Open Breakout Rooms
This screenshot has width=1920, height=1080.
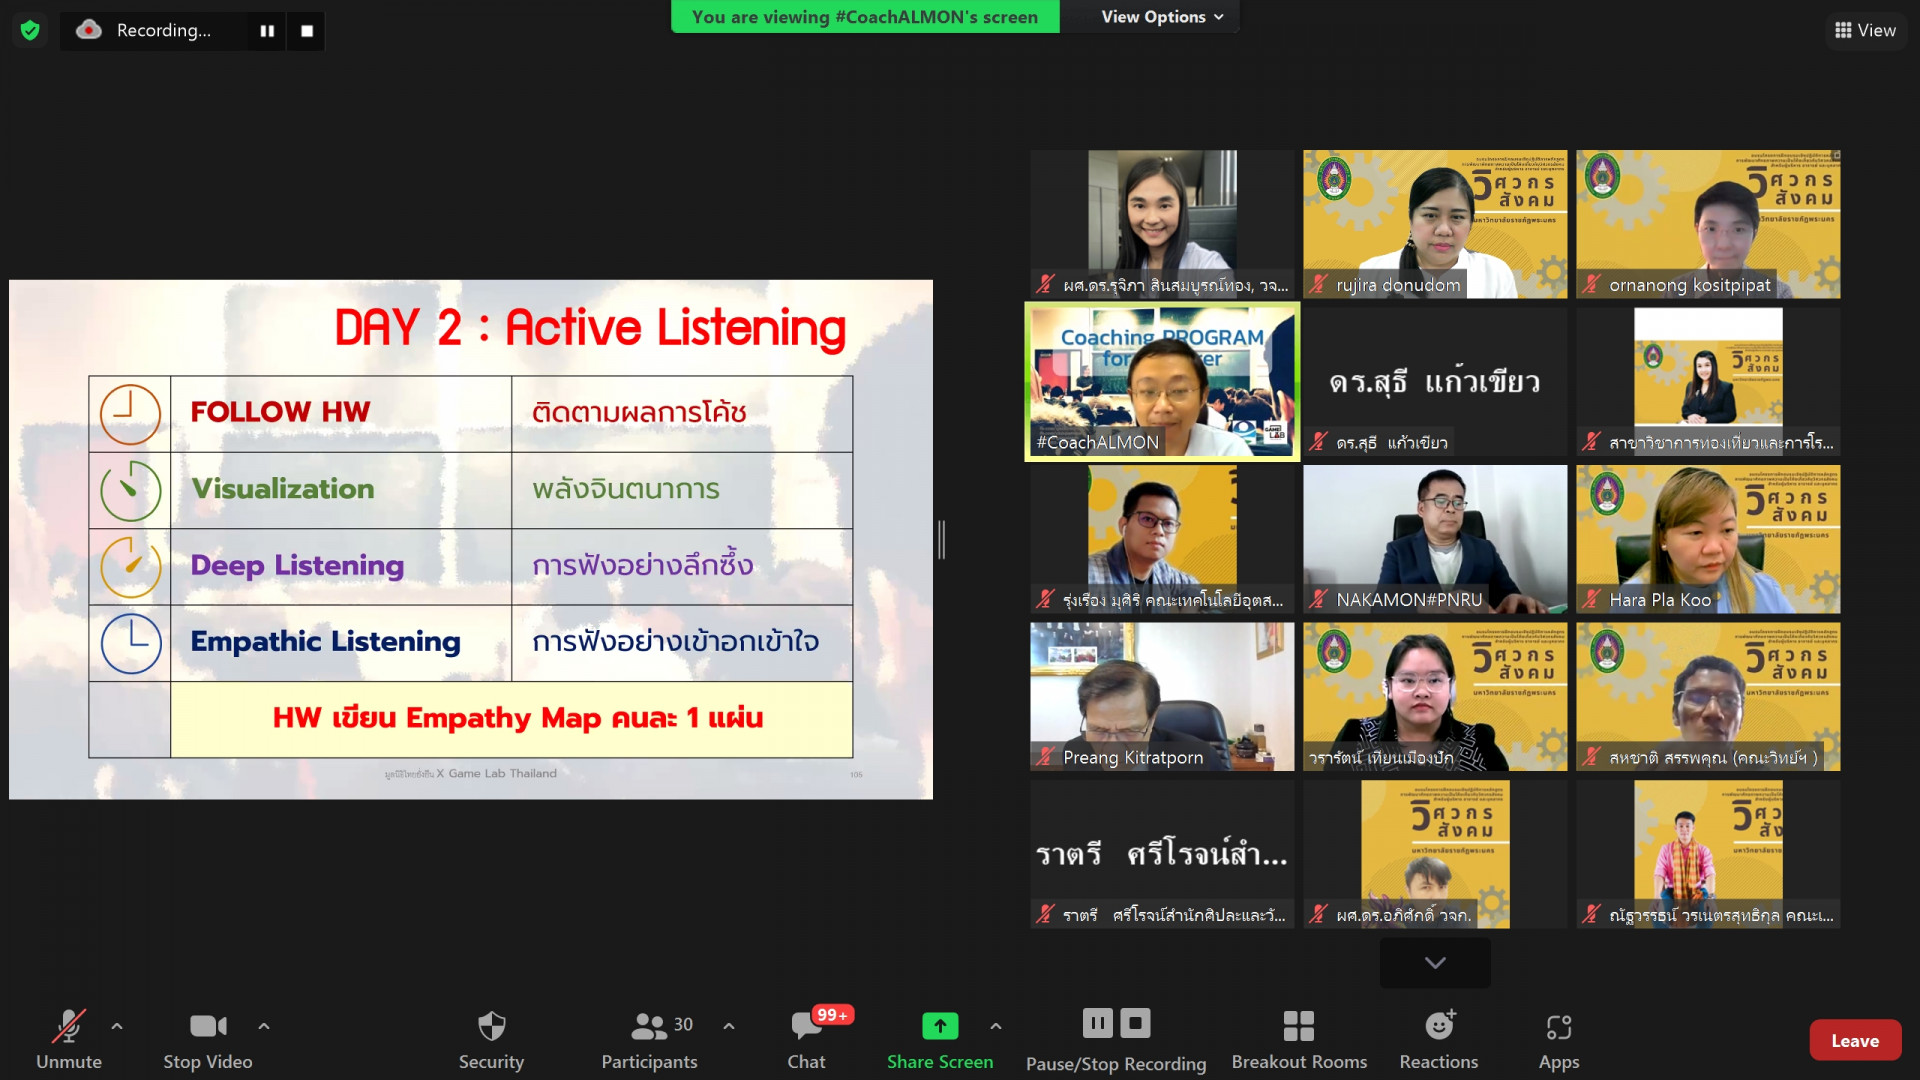(1298, 1027)
